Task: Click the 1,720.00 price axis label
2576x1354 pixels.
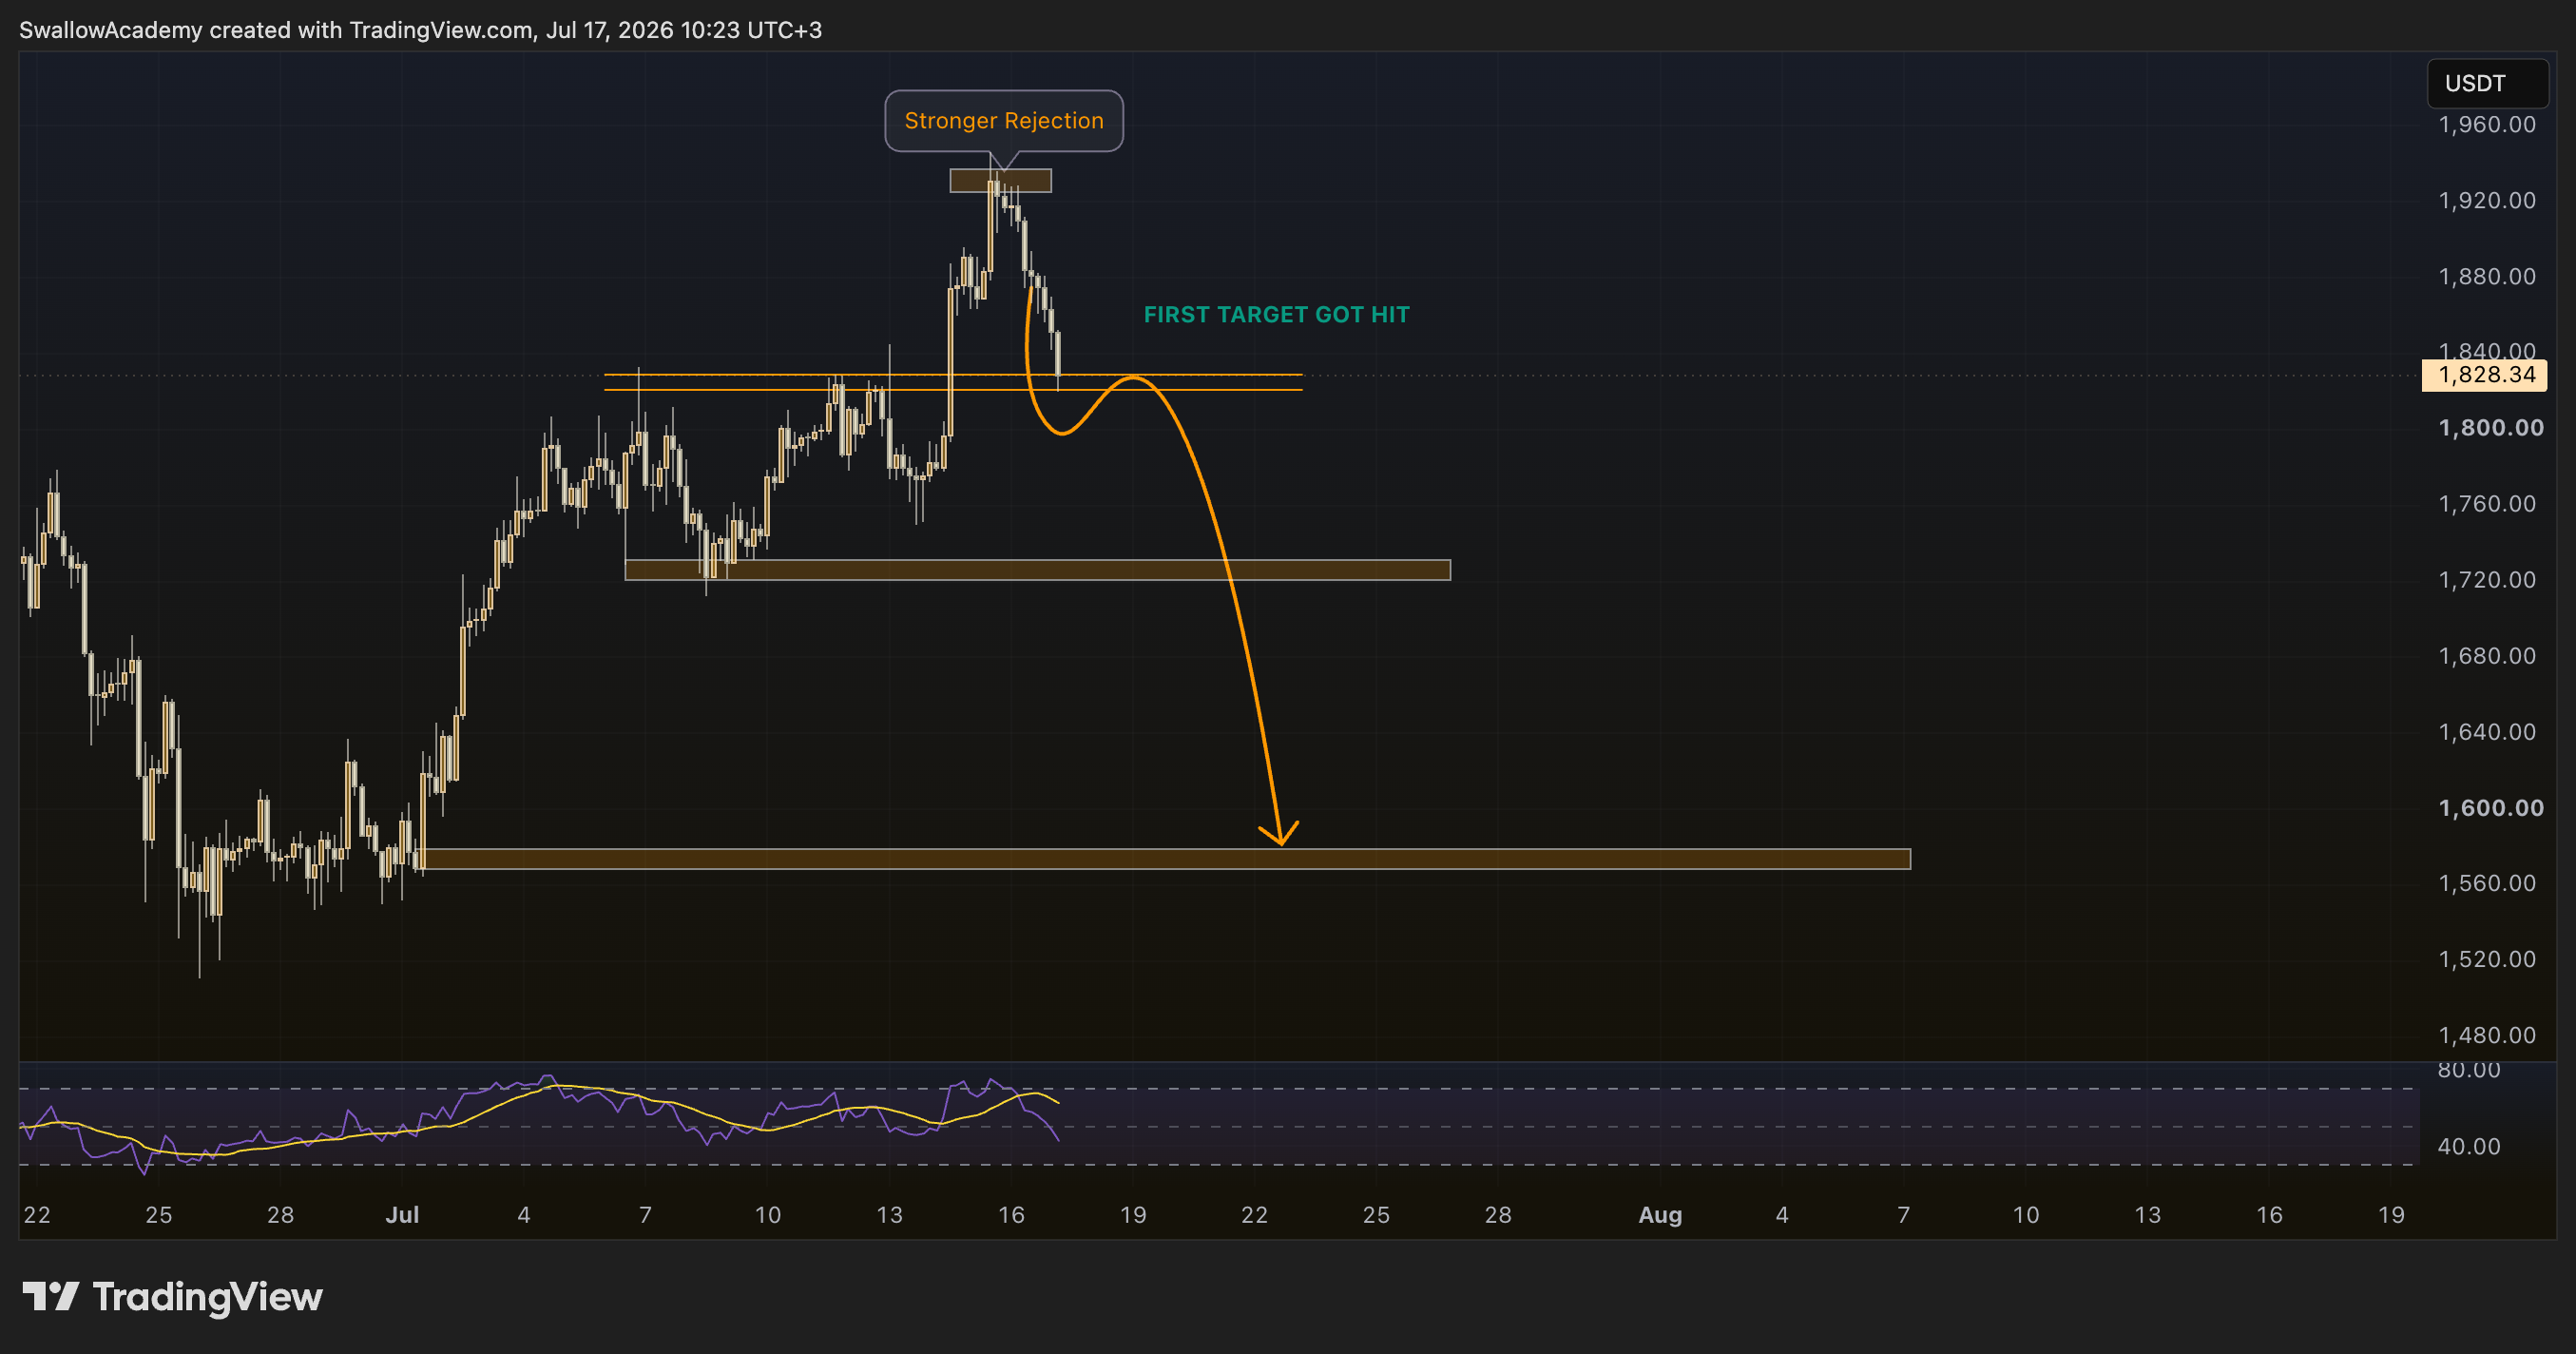Action: 2487,580
